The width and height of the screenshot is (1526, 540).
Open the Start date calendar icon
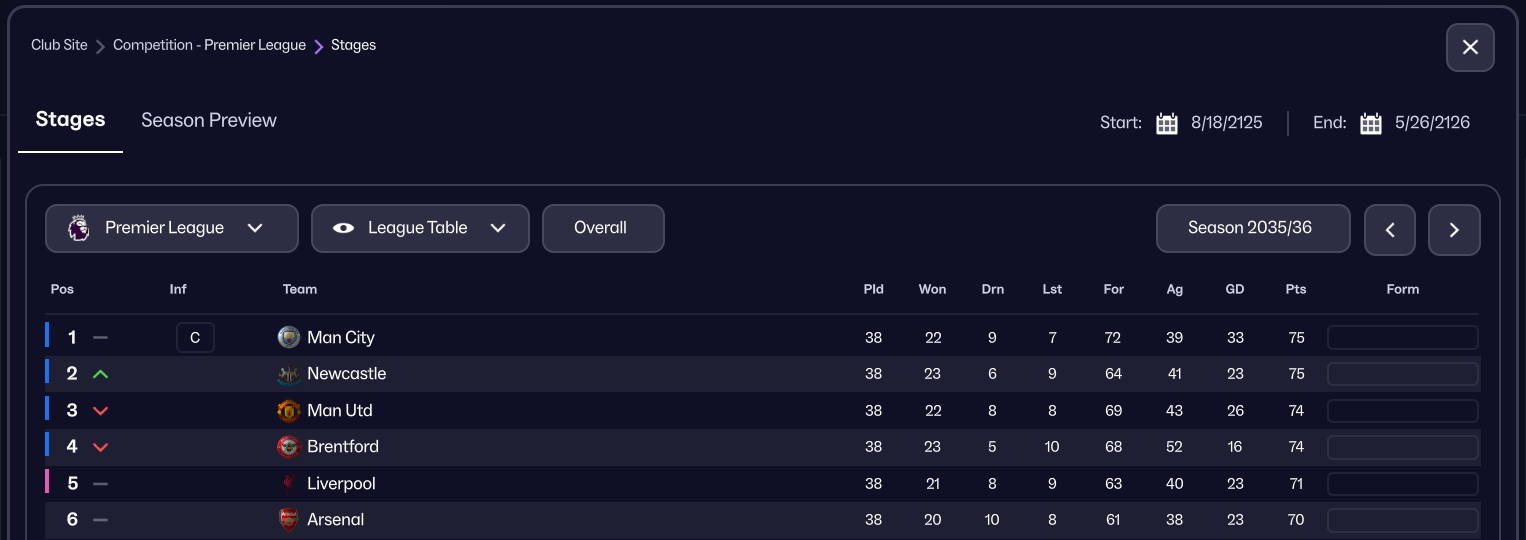pyautogui.click(x=1166, y=123)
